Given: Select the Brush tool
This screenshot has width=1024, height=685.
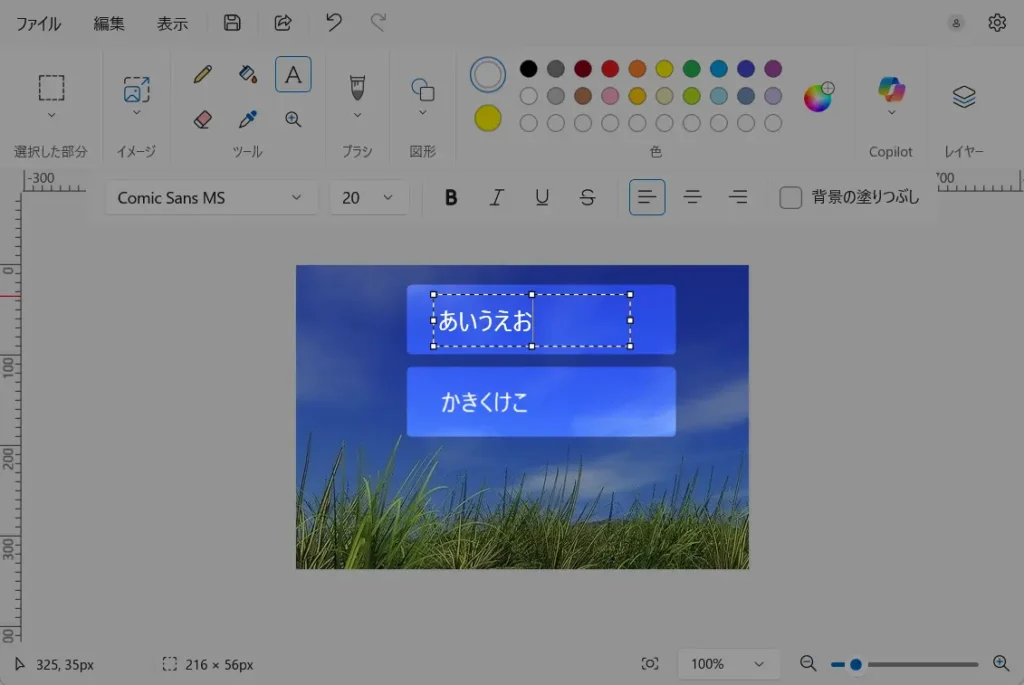Looking at the screenshot, I should click(357, 88).
